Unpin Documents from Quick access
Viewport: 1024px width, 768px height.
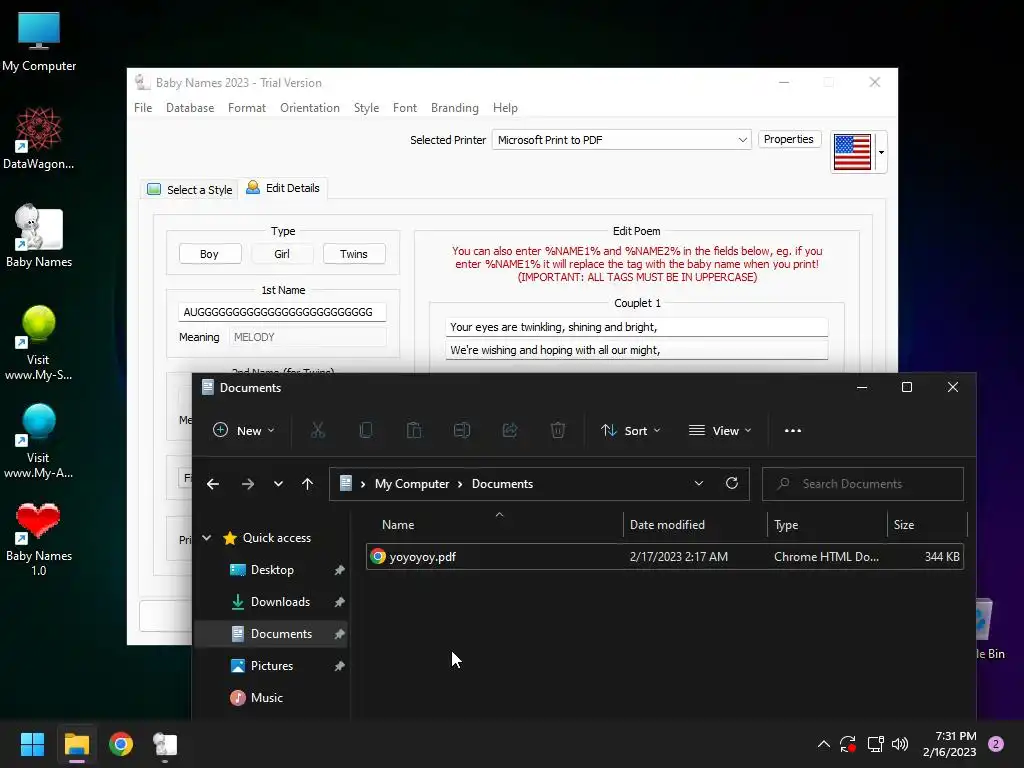click(x=340, y=634)
